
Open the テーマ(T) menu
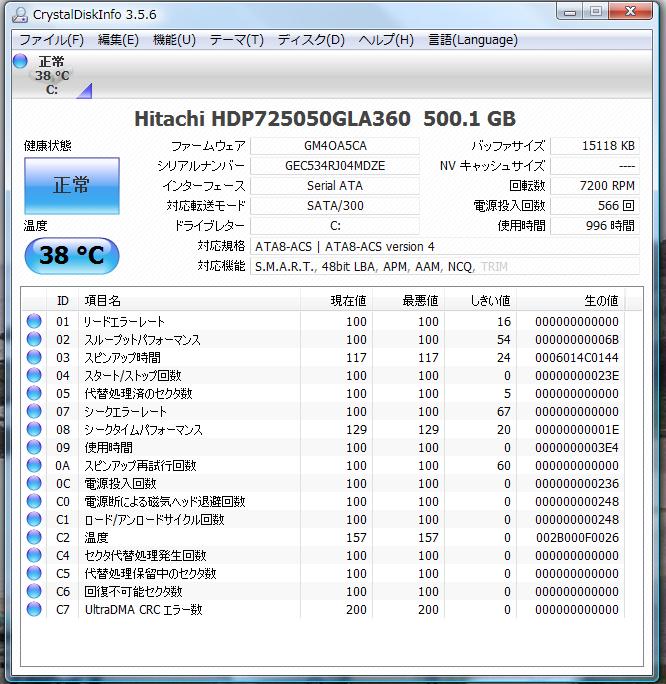tap(237, 40)
